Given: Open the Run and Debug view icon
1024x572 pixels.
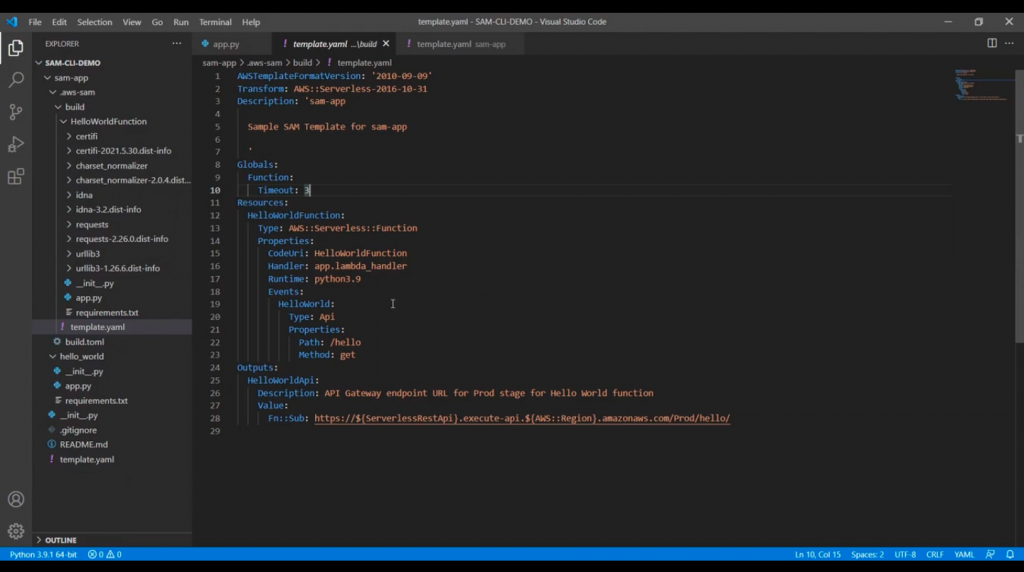Looking at the screenshot, I should (x=16, y=144).
